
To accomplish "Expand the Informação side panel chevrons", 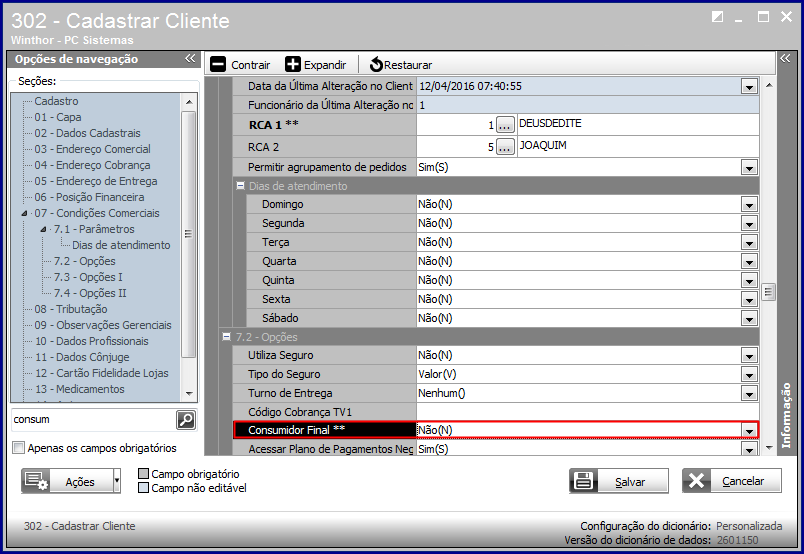I will tap(785, 58).
